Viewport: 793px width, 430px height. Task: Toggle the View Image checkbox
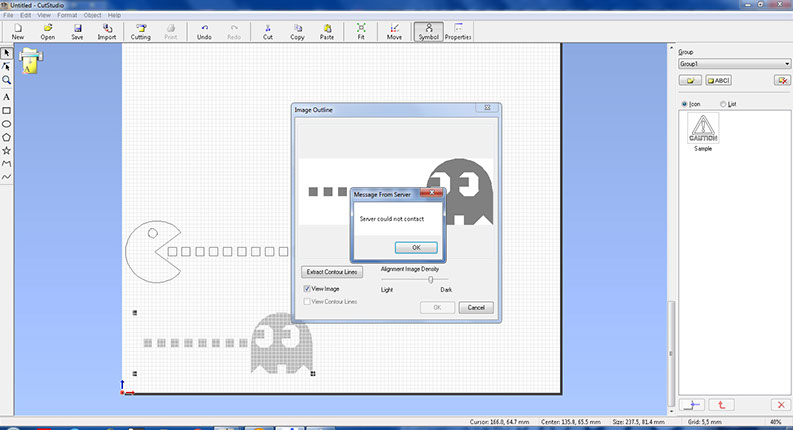[307, 289]
